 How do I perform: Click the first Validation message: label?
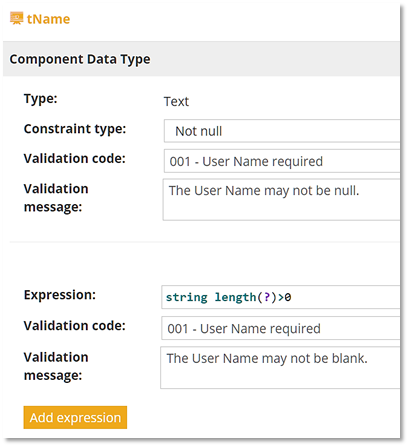56,198
